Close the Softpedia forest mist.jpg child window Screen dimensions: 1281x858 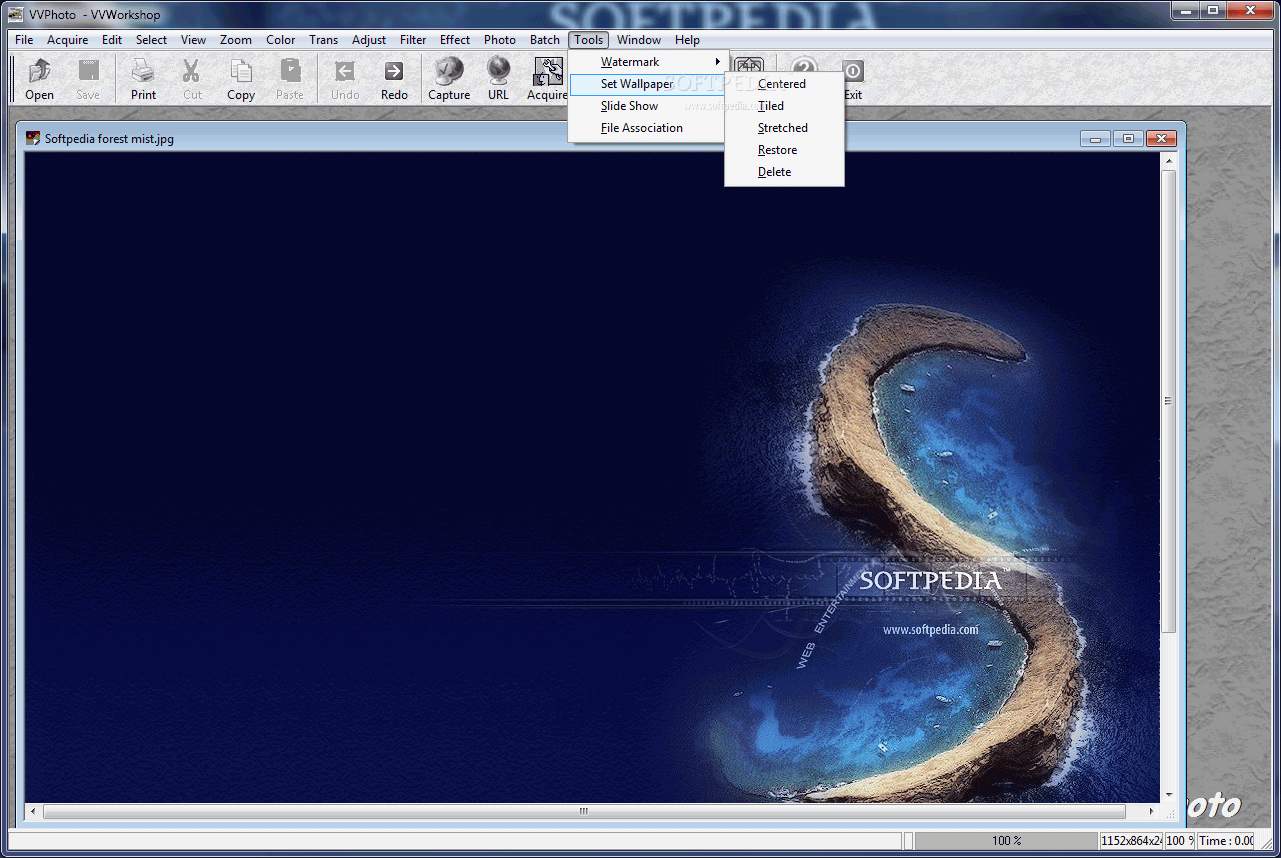click(1161, 139)
